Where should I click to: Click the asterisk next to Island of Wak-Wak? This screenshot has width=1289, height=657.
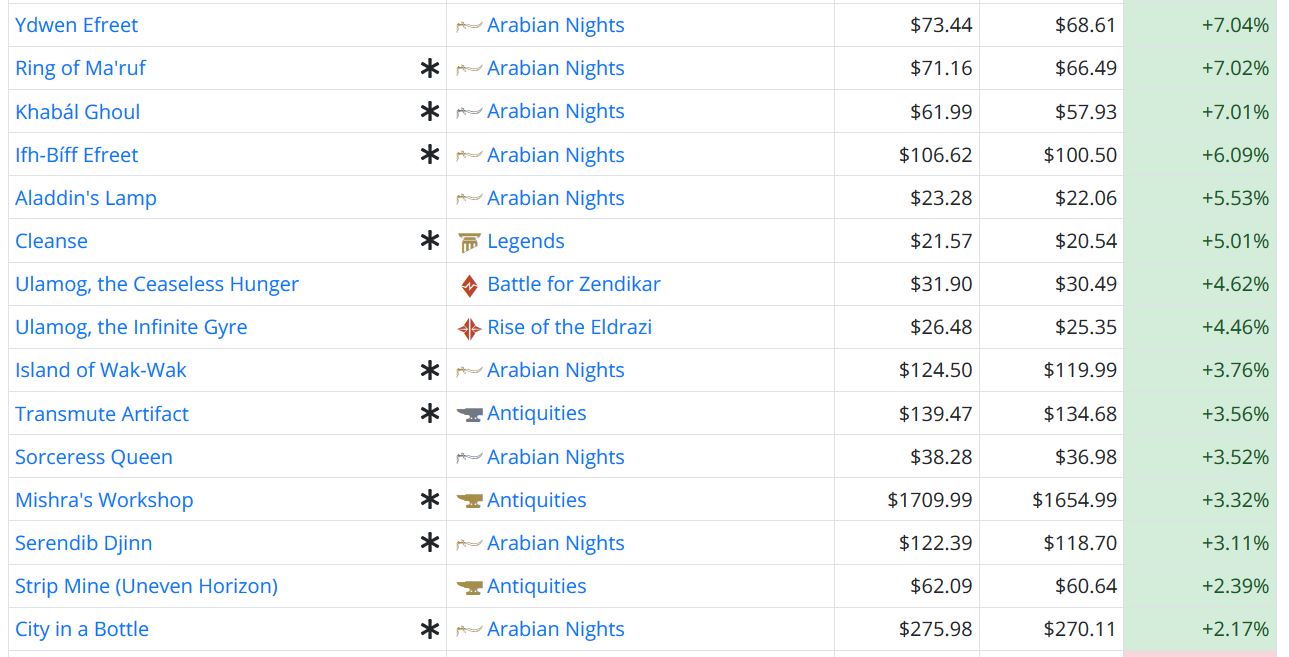point(430,371)
